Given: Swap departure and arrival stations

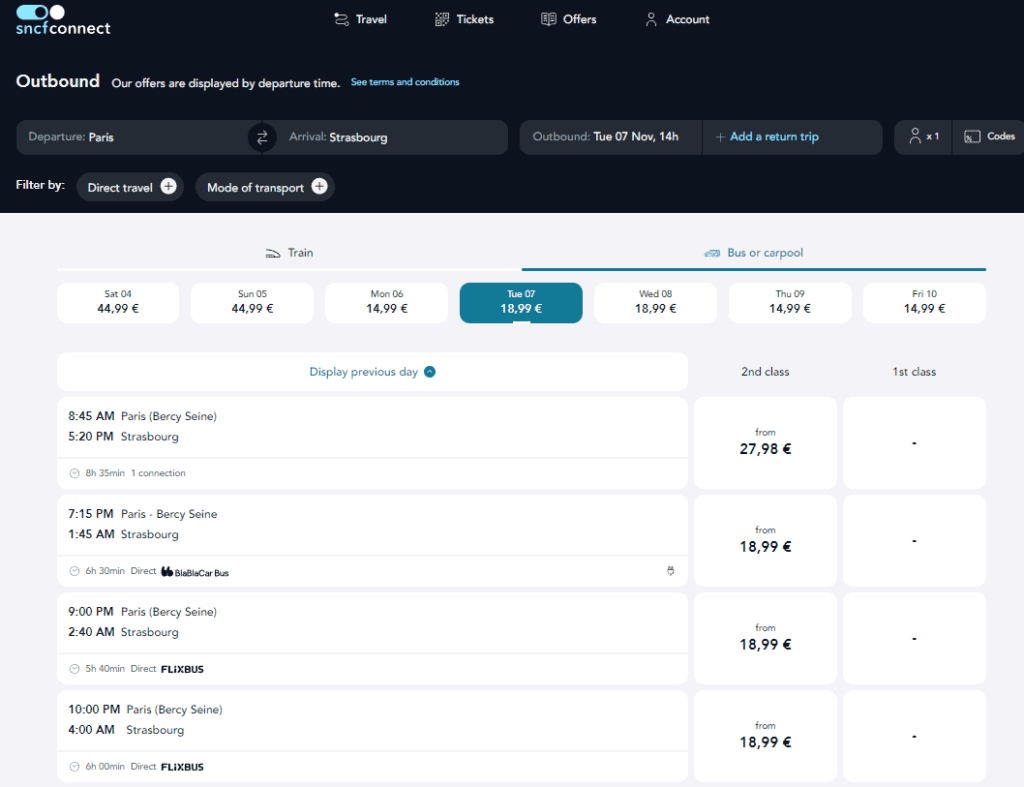Looking at the screenshot, I should point(262,138).
